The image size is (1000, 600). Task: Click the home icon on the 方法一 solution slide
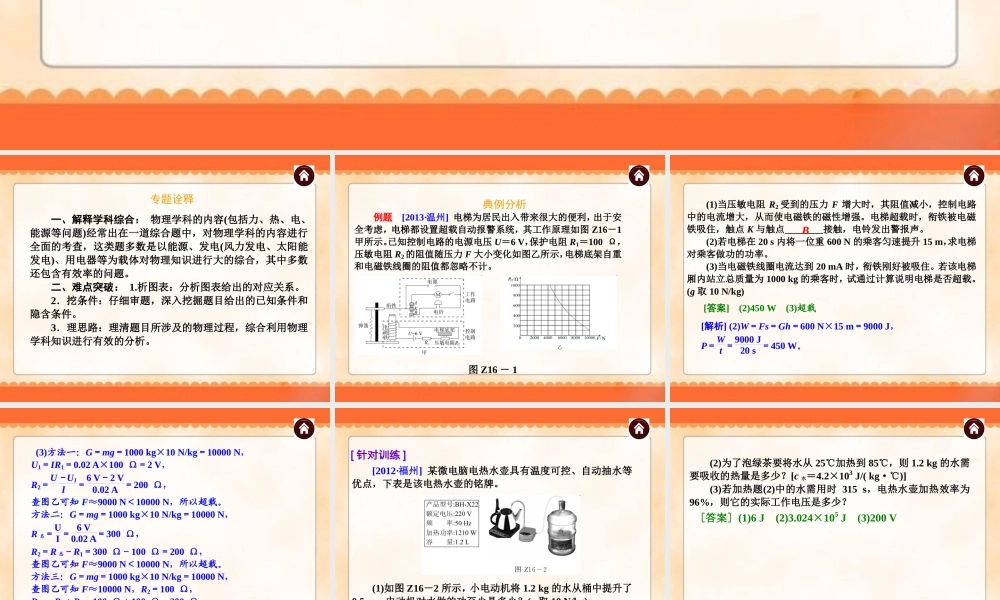click(x=304, y=427)
